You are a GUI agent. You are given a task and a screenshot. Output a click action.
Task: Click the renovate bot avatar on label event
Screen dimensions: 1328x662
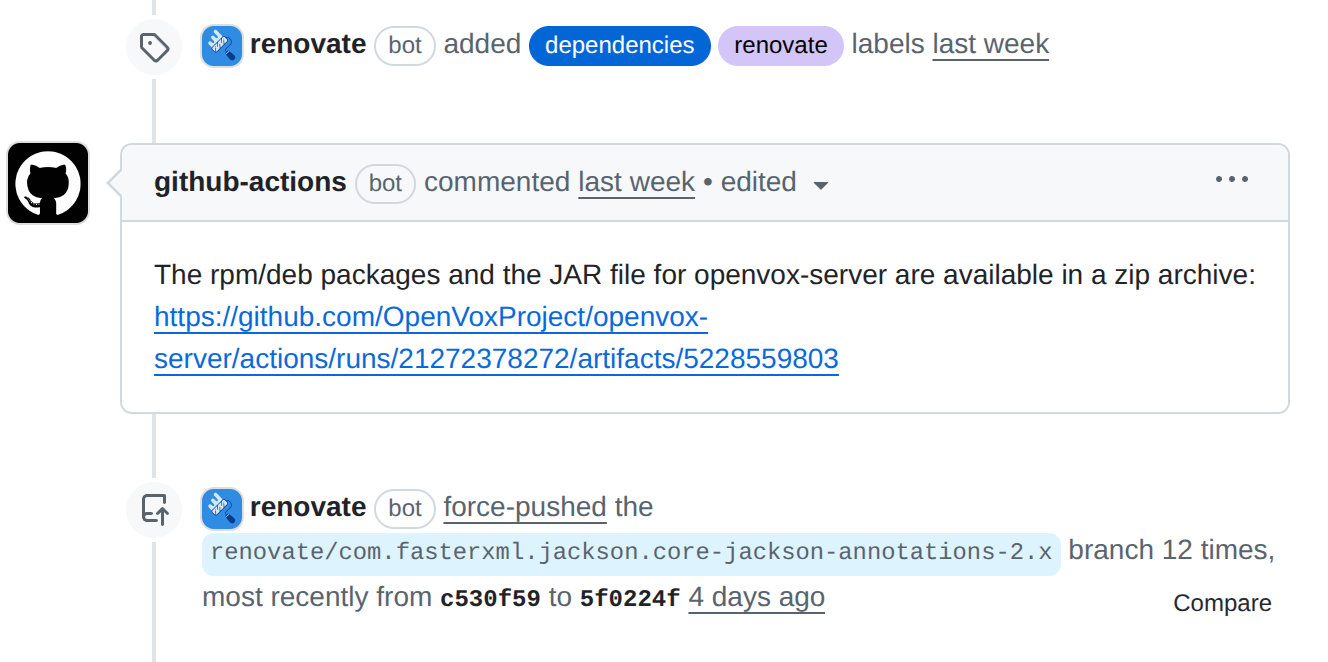click(221, 44)
